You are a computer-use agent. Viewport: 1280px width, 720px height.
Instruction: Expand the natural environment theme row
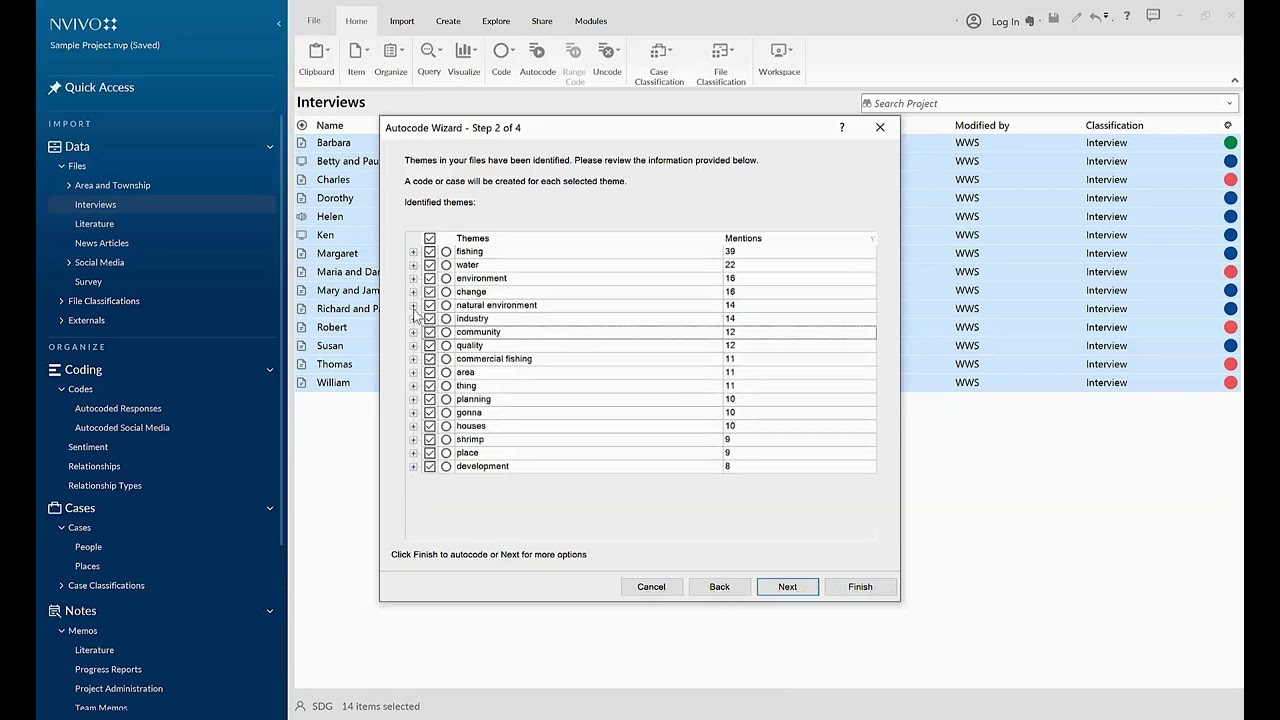(x=413, y=306)
